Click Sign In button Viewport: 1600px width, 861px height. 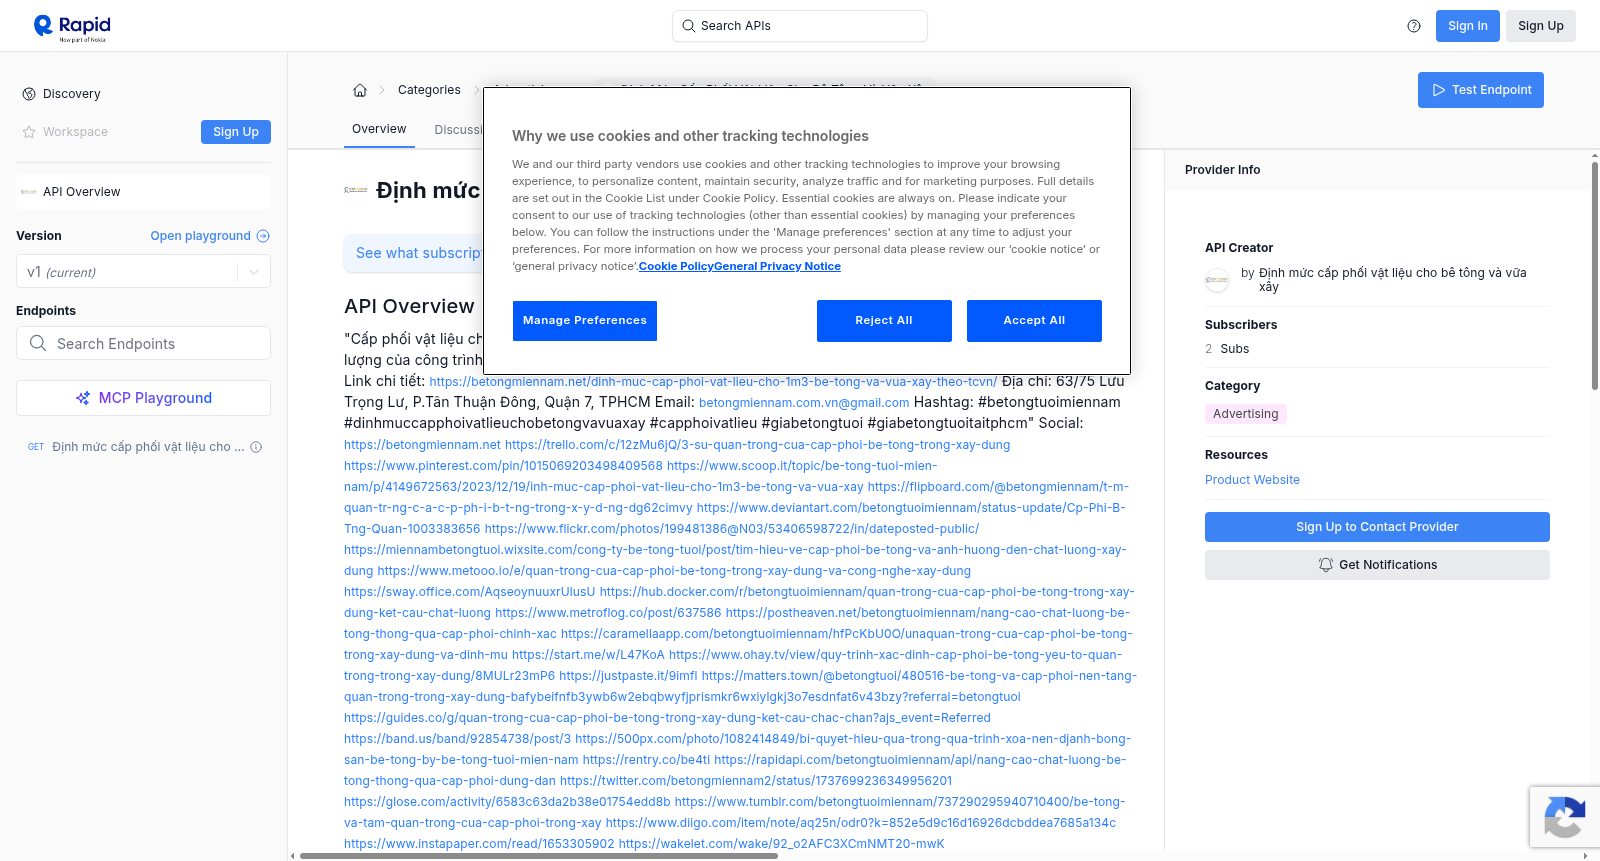(1468, 26)
